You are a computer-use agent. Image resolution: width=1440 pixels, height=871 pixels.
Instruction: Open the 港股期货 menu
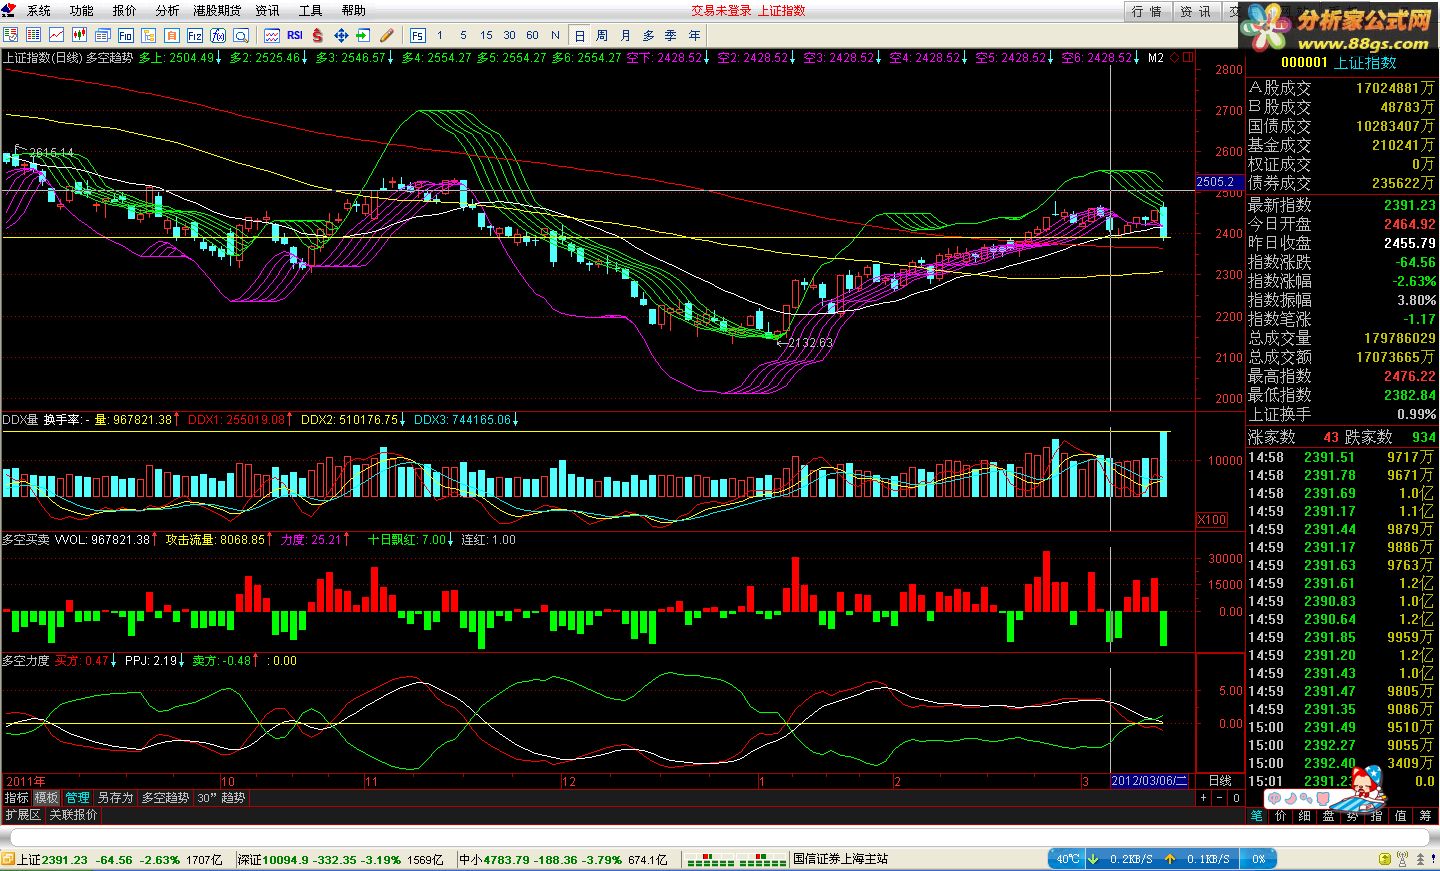click(217, 11)
